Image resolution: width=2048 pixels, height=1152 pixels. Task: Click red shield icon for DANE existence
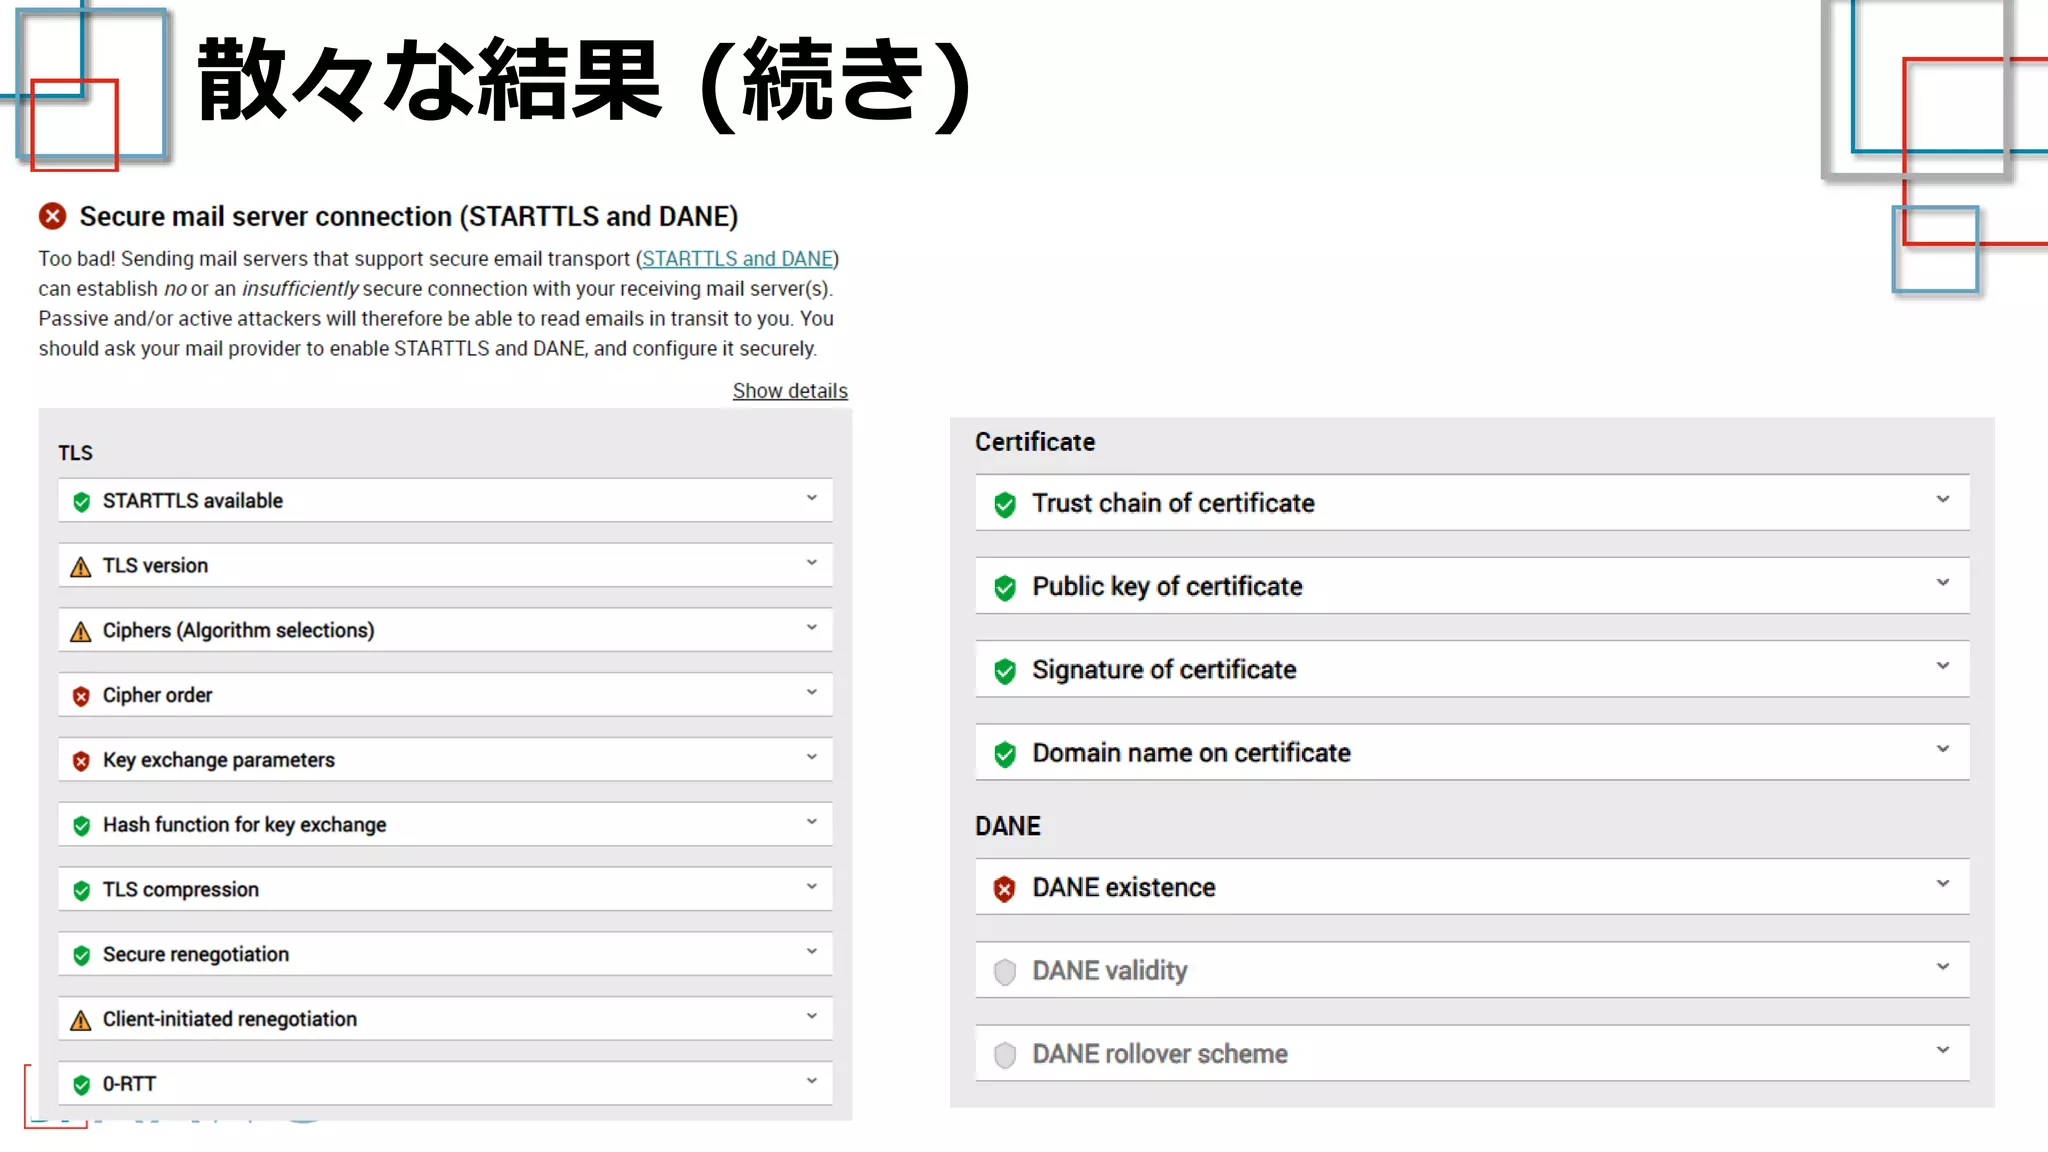(x=1005, y=888)
